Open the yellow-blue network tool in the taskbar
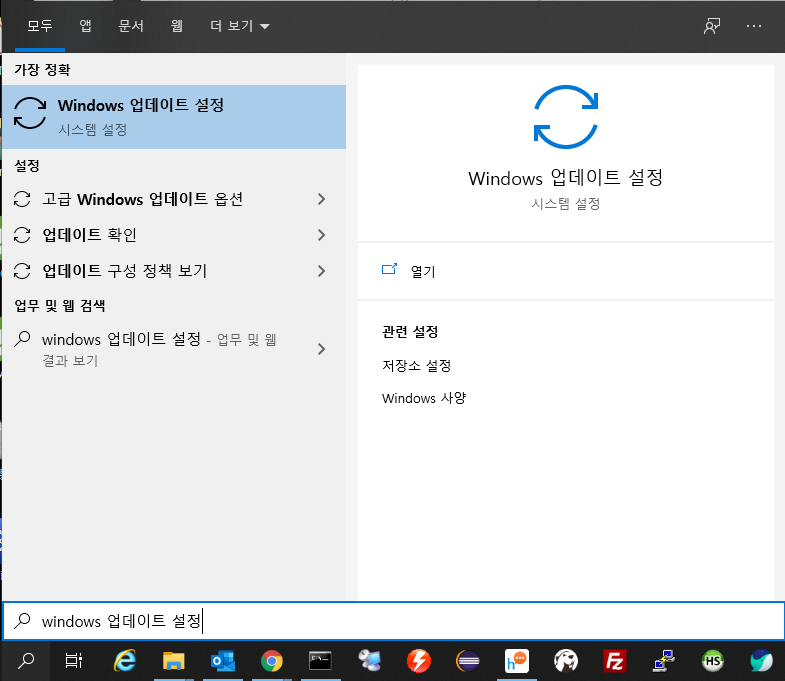Image resolution: width=785 pixels, height=681 pixels. pyautogui.click(x=664, y=661)
